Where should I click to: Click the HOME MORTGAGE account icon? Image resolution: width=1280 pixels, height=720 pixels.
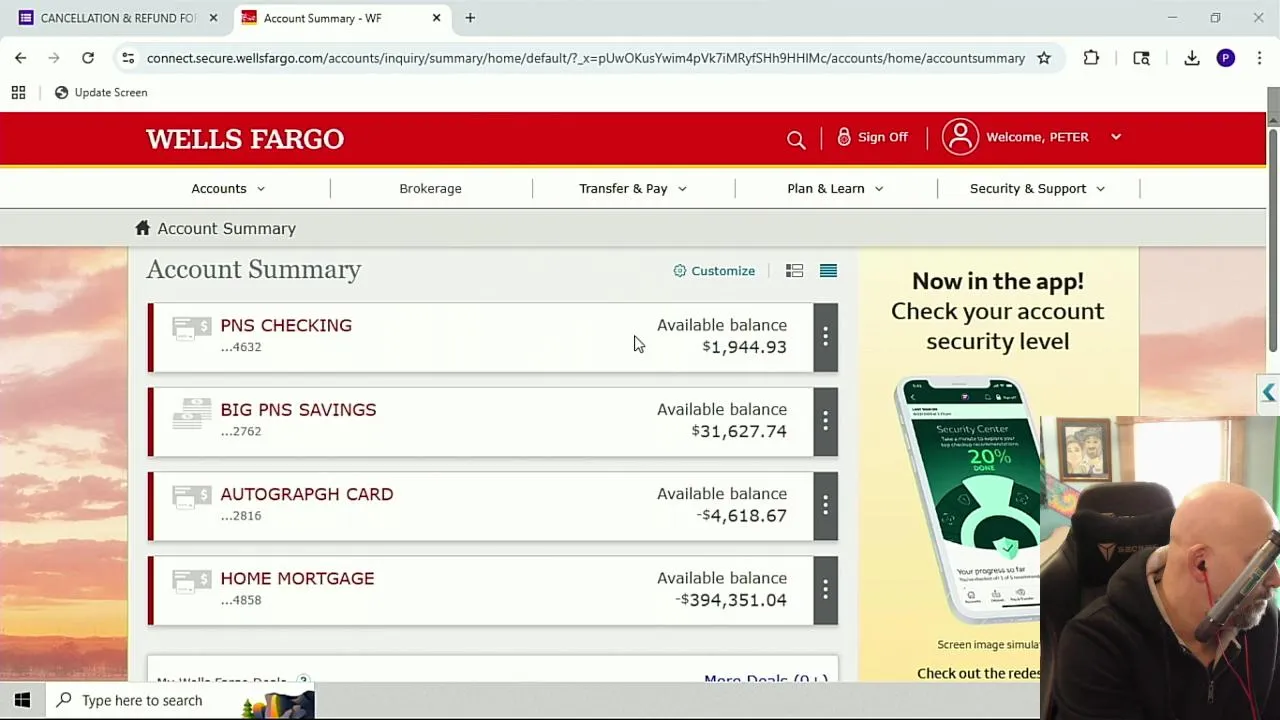click(191, 582)
